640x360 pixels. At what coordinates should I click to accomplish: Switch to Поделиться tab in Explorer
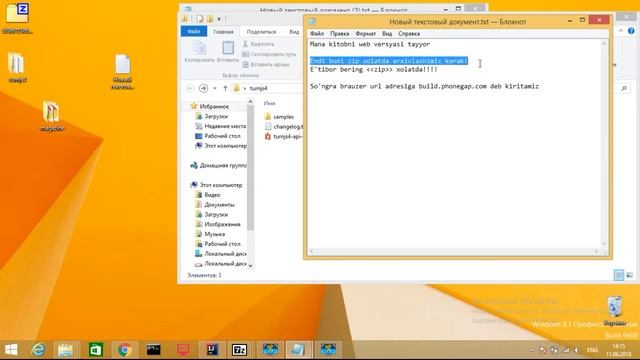tap(261, 31)
